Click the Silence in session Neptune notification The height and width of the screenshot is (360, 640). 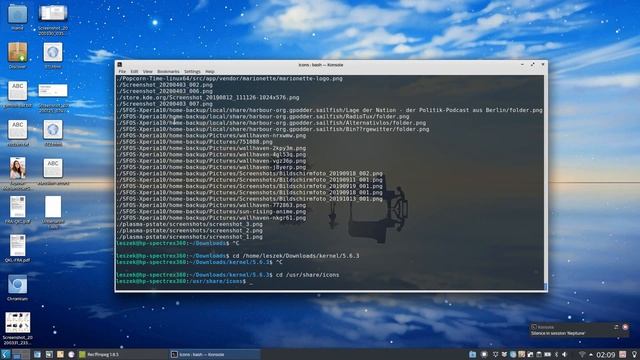tap(558, 333)
